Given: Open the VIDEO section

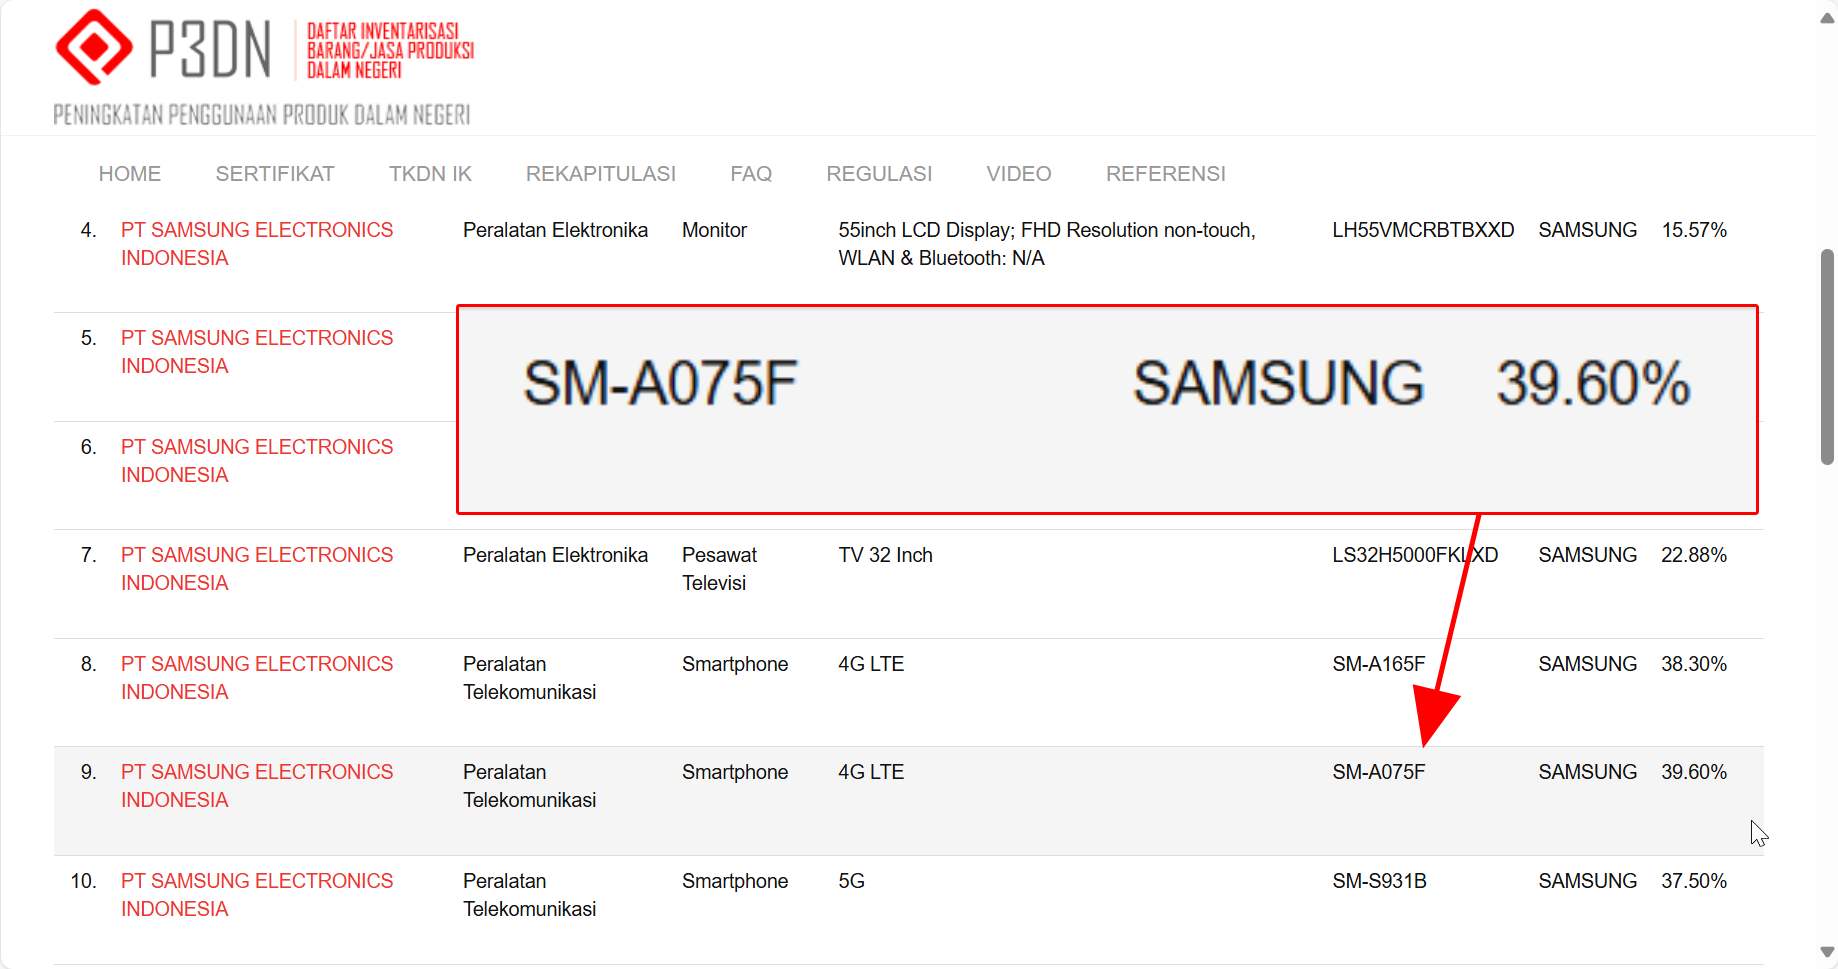Looking at the screenshot, I should [1017, 173].
